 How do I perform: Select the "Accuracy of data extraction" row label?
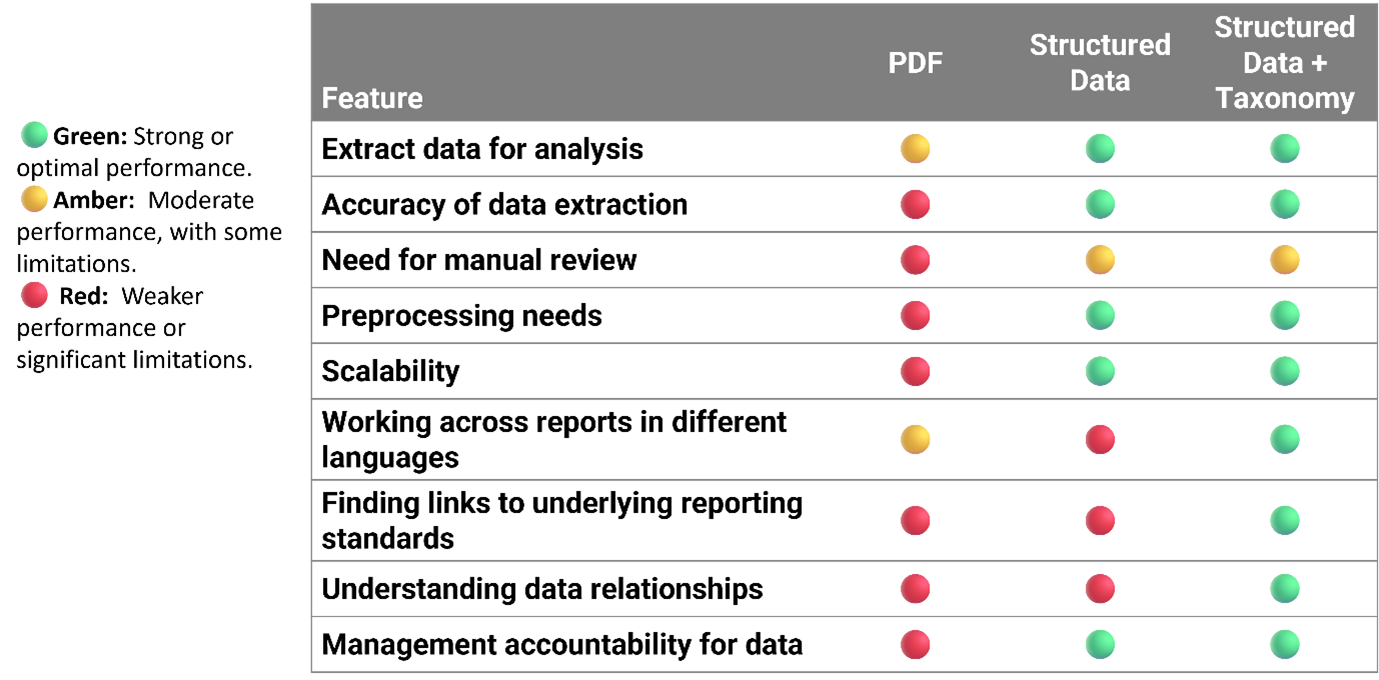[x=504, y=205]
